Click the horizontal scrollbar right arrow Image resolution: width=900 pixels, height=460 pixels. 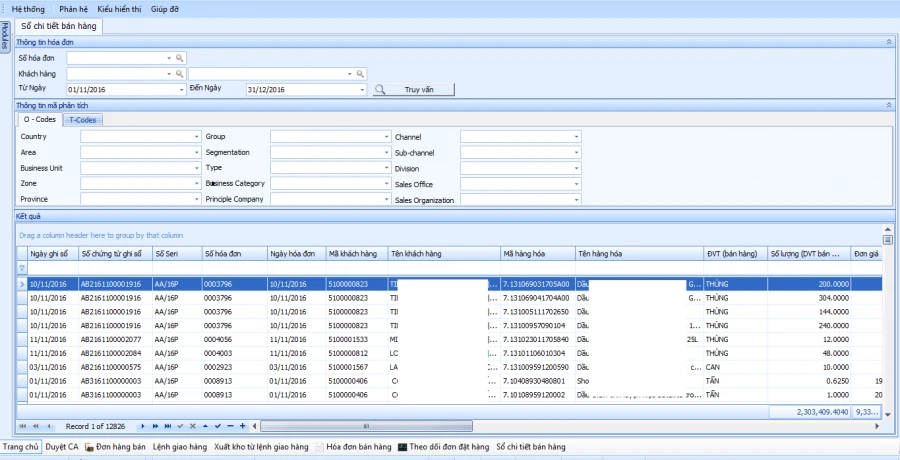pos(877,426)
